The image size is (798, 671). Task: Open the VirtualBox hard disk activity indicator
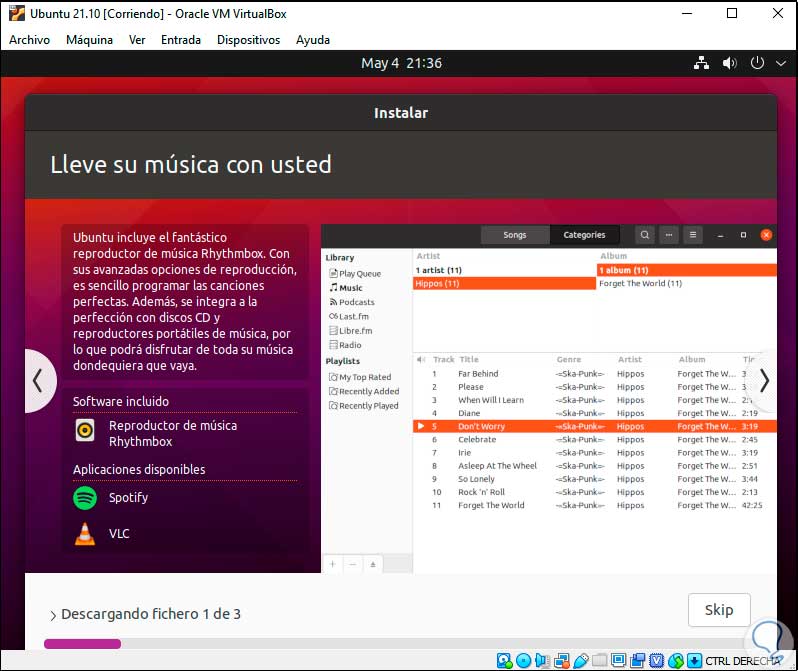(504, 661)
